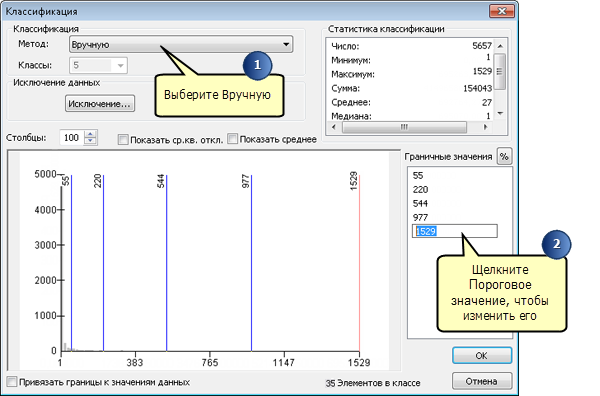Image resolution: width=600 pixels, height=396 pixels.
Task: Click the red break line labeled 1529
Action: click(x=359, y=263)
